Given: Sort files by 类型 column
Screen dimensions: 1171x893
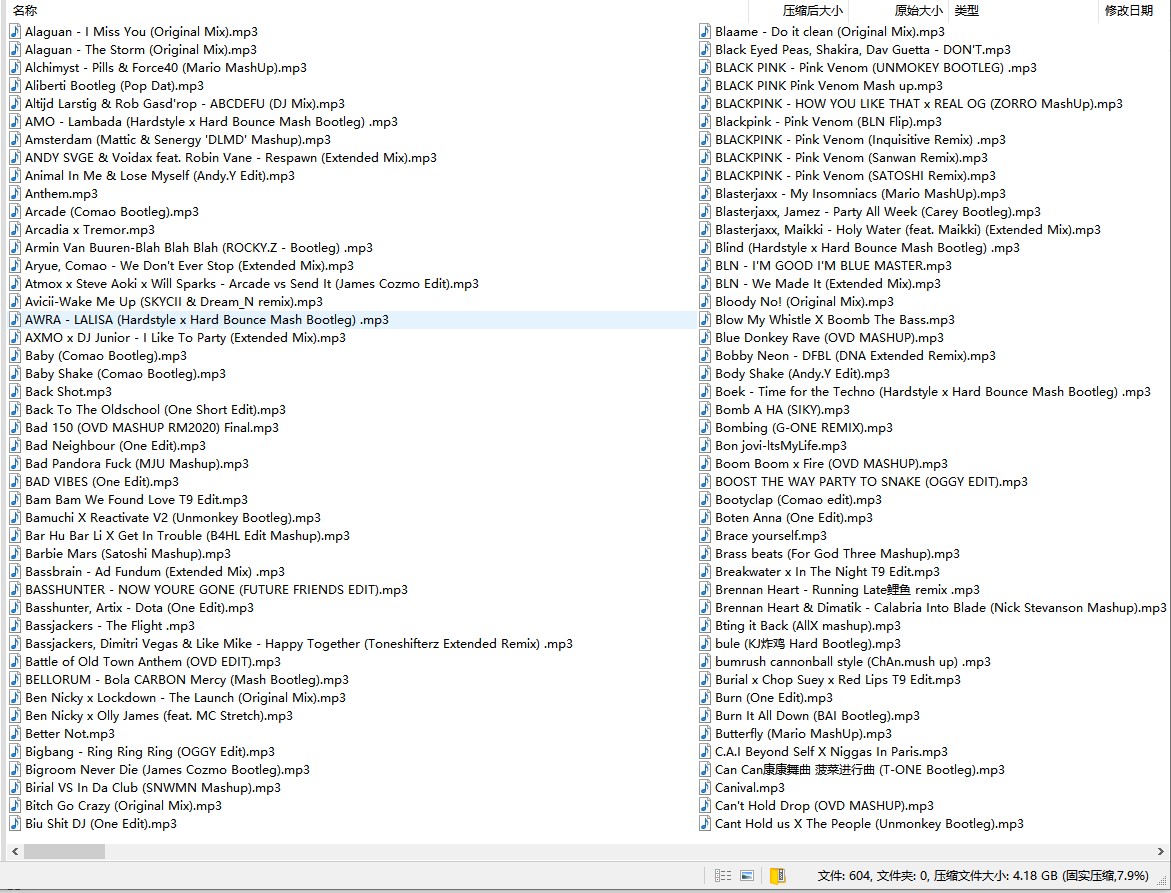Looking at the screenshot, I should coord(967,11).
